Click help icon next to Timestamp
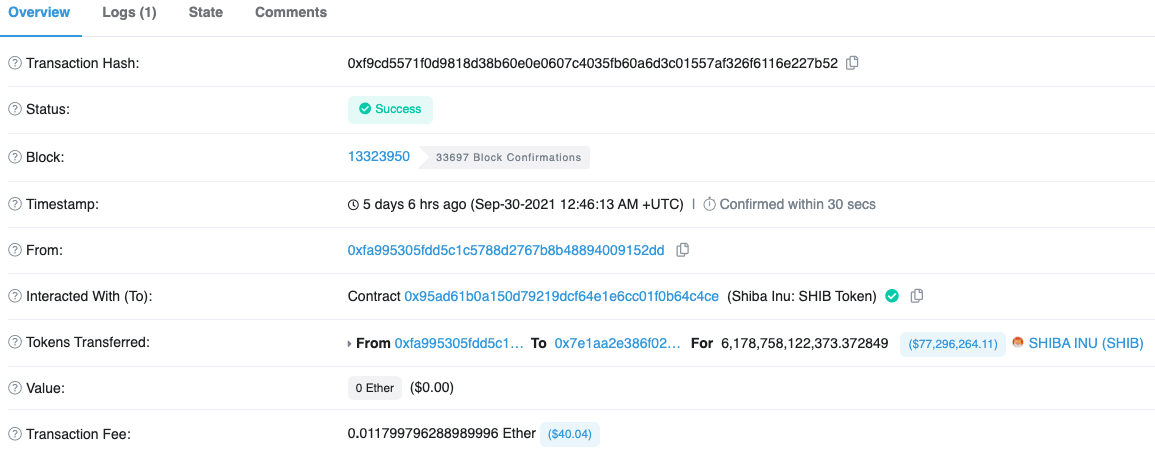 click(x=15, y=204)
